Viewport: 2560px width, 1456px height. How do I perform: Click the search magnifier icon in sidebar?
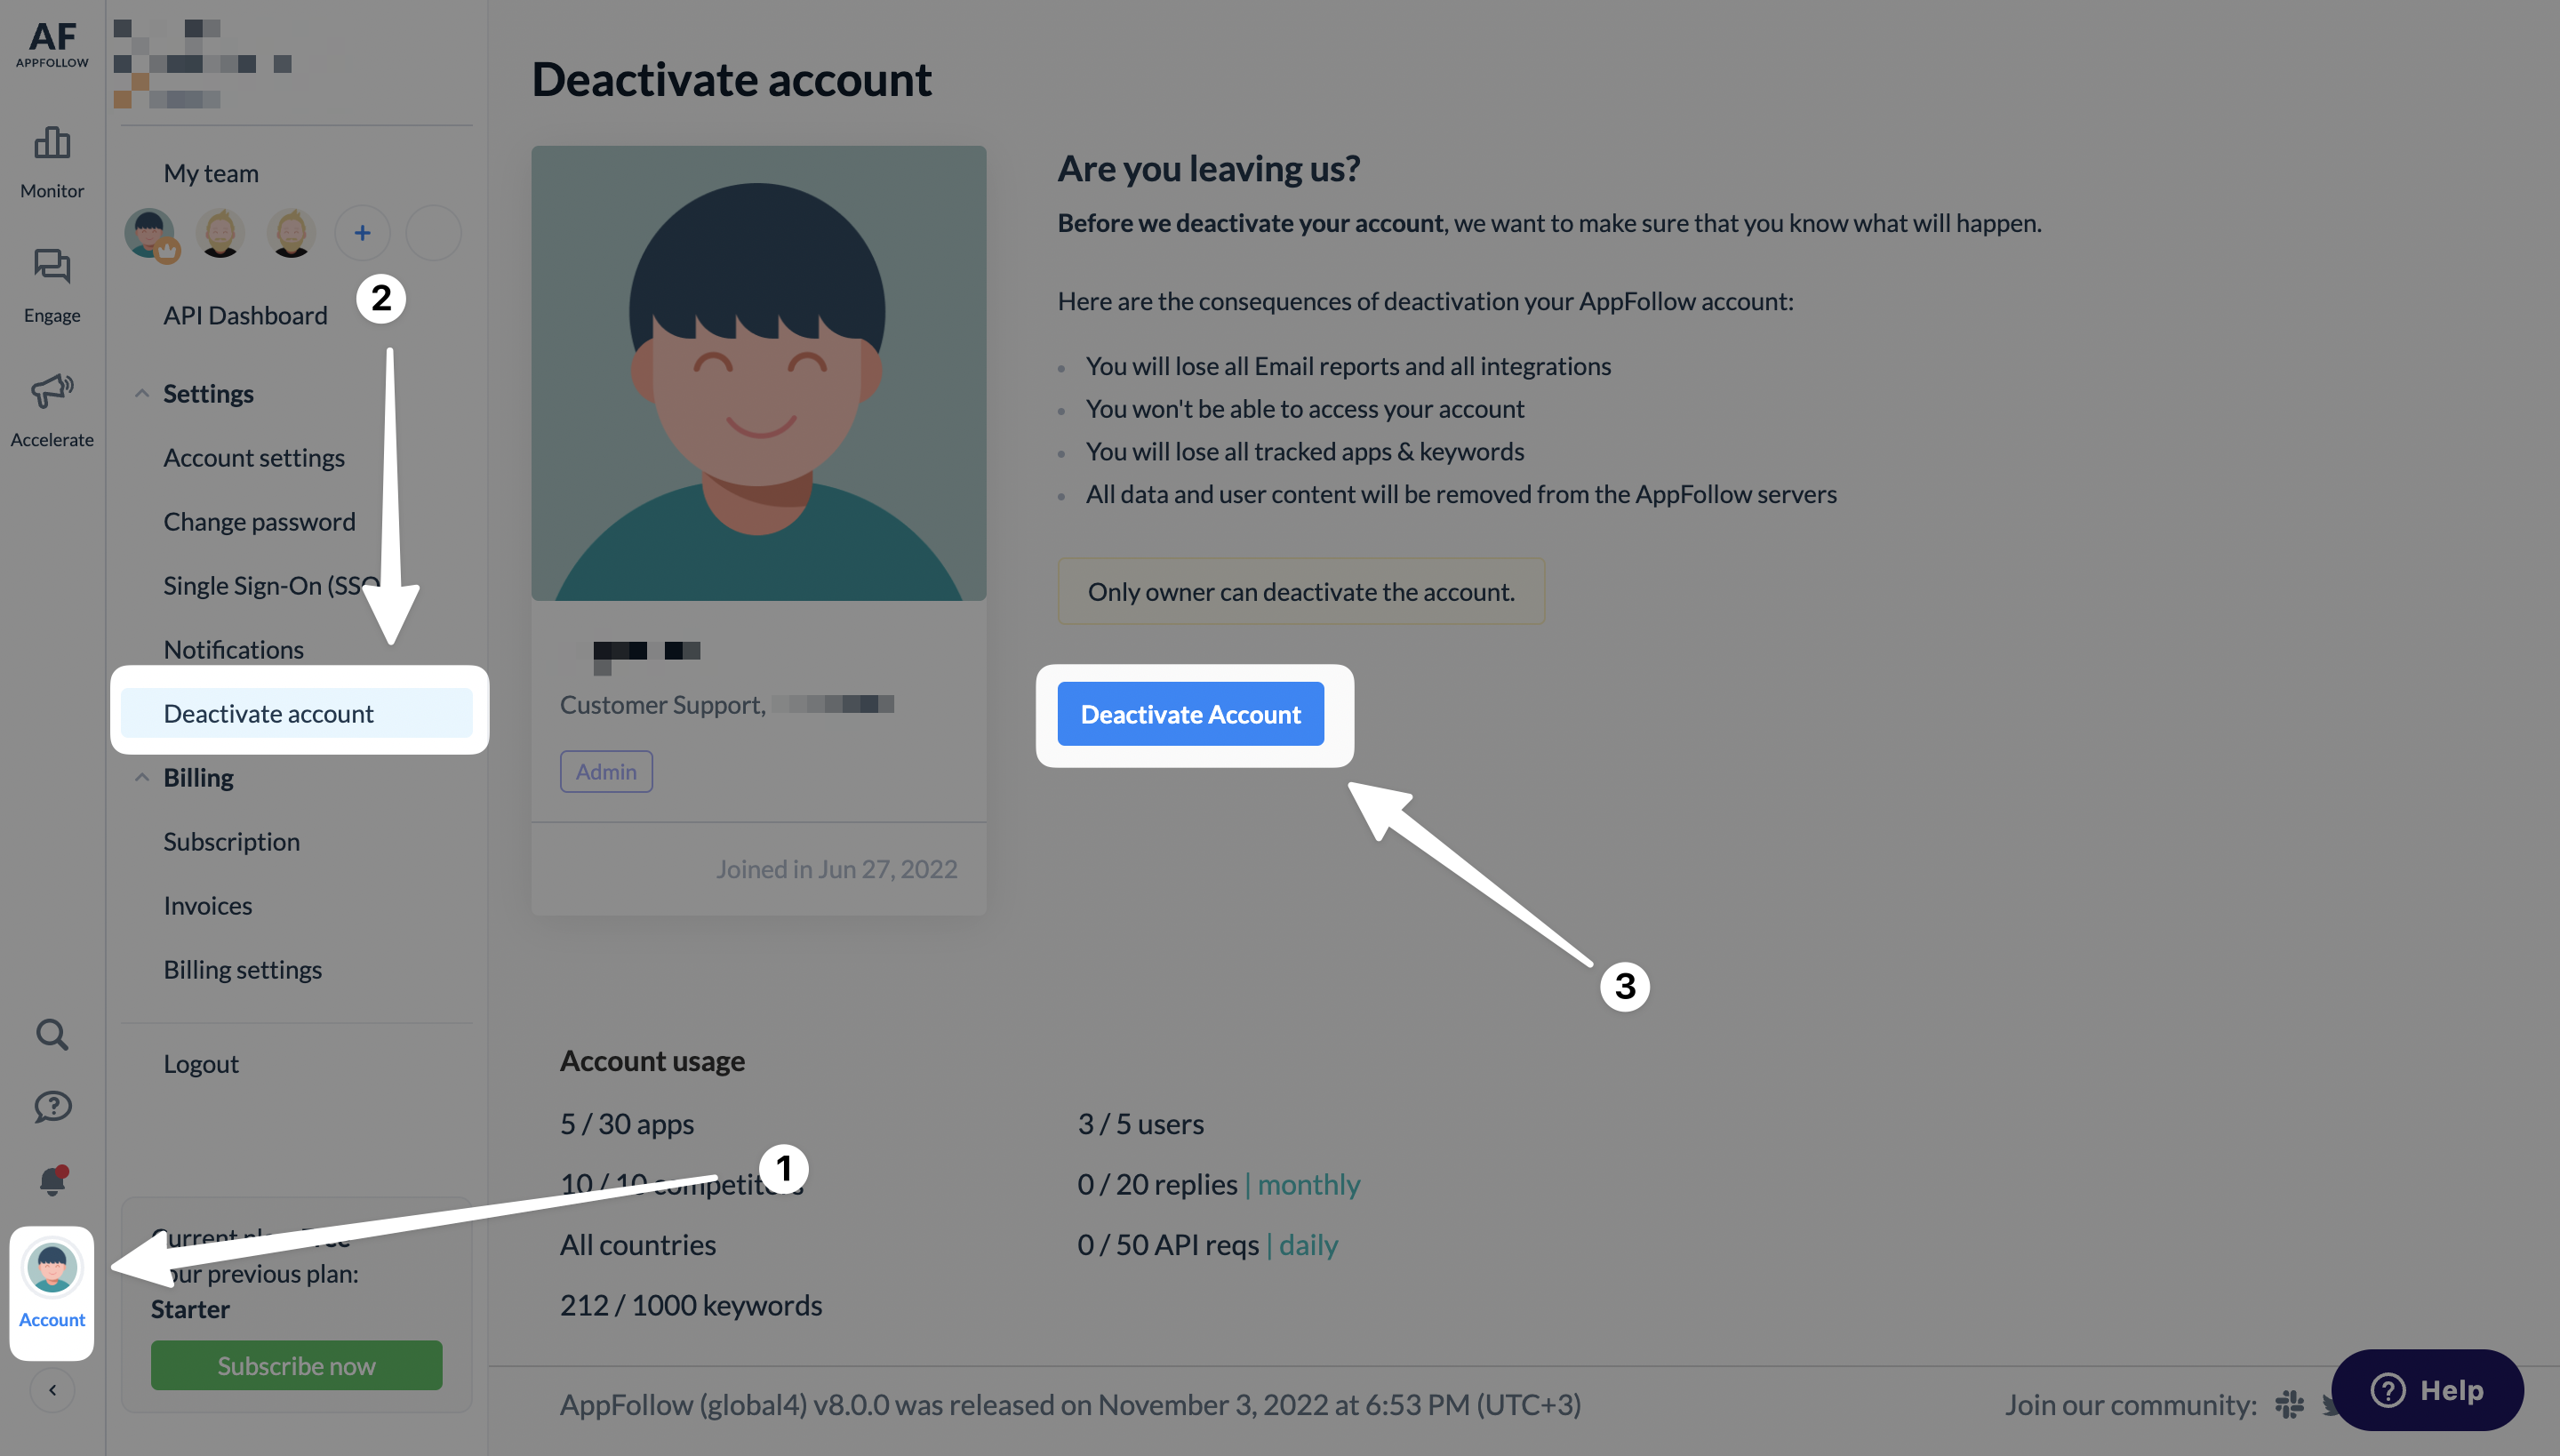[52, 1034]
